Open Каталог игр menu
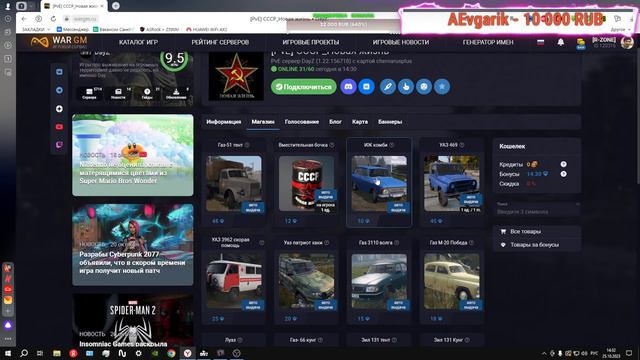This screenshot has width=640, height=360. pyautogui.click(x=138, y=42)
